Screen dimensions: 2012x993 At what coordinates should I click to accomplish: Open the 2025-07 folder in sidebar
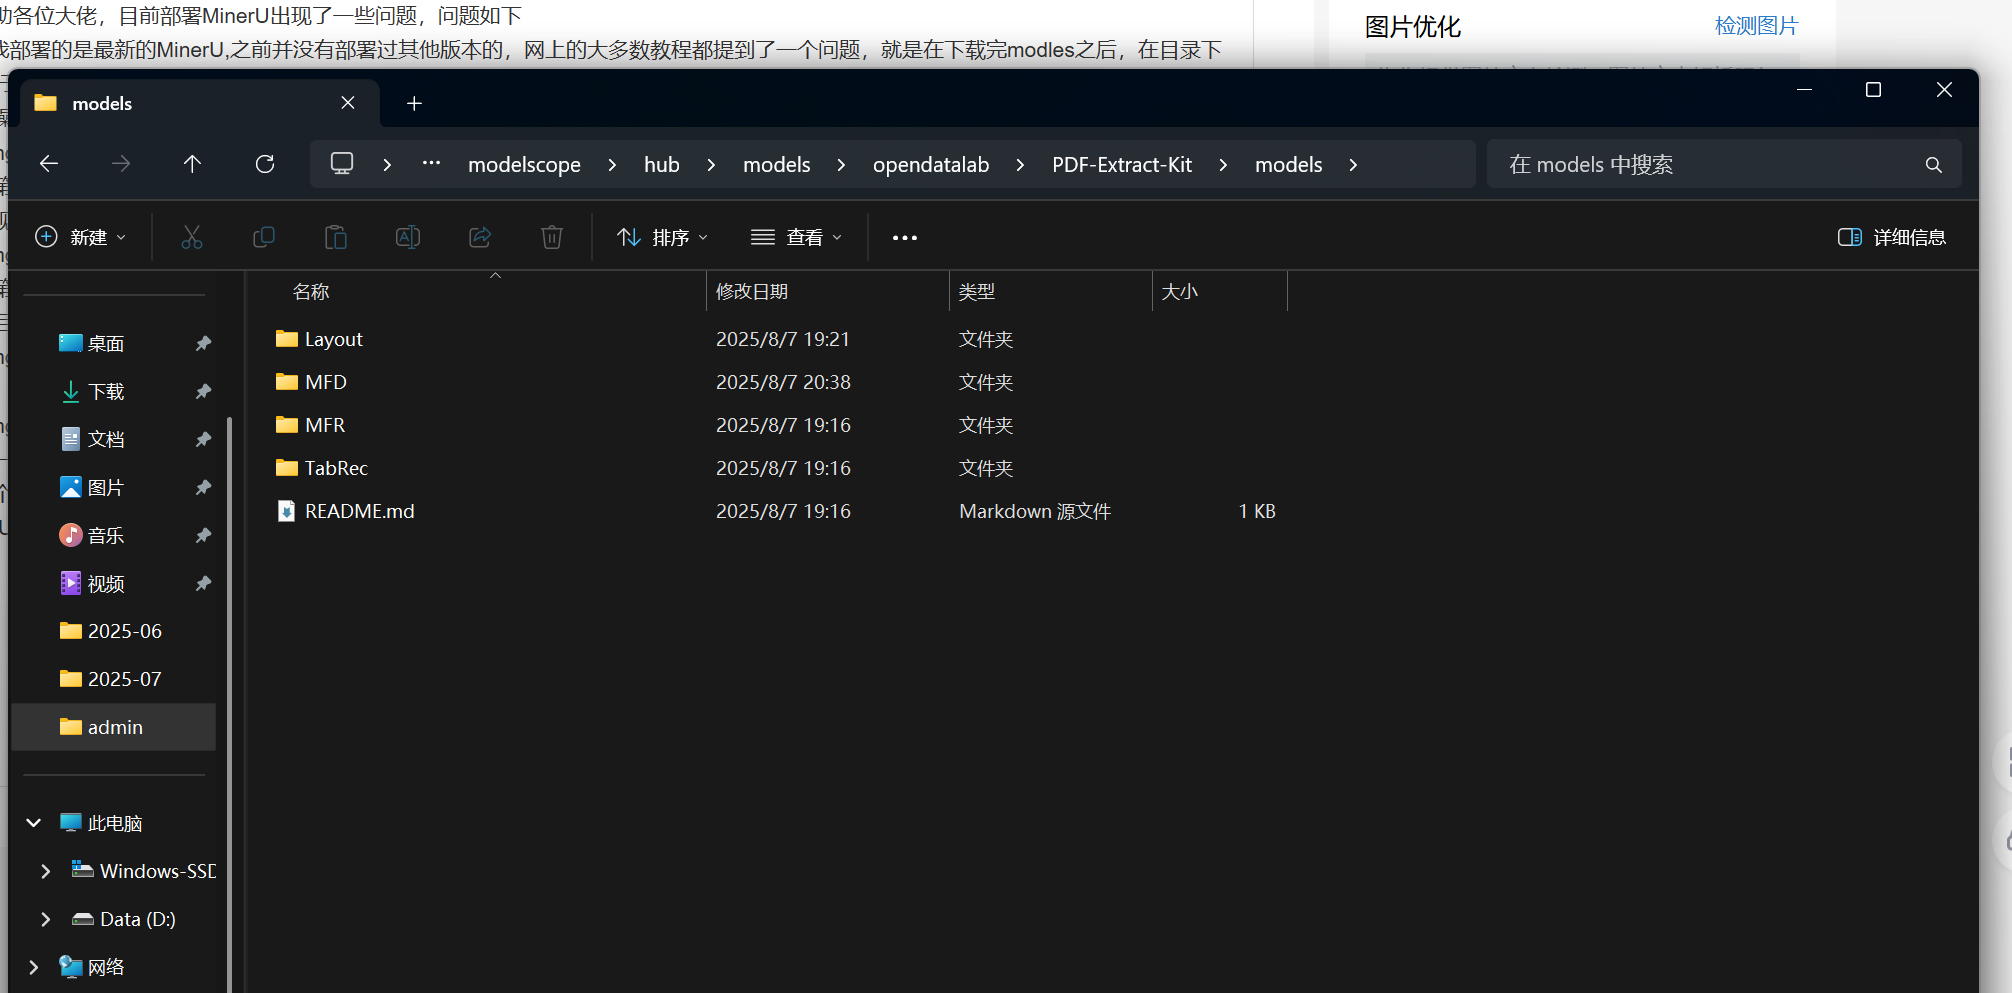pyautogui.click(x=124, y=679)
